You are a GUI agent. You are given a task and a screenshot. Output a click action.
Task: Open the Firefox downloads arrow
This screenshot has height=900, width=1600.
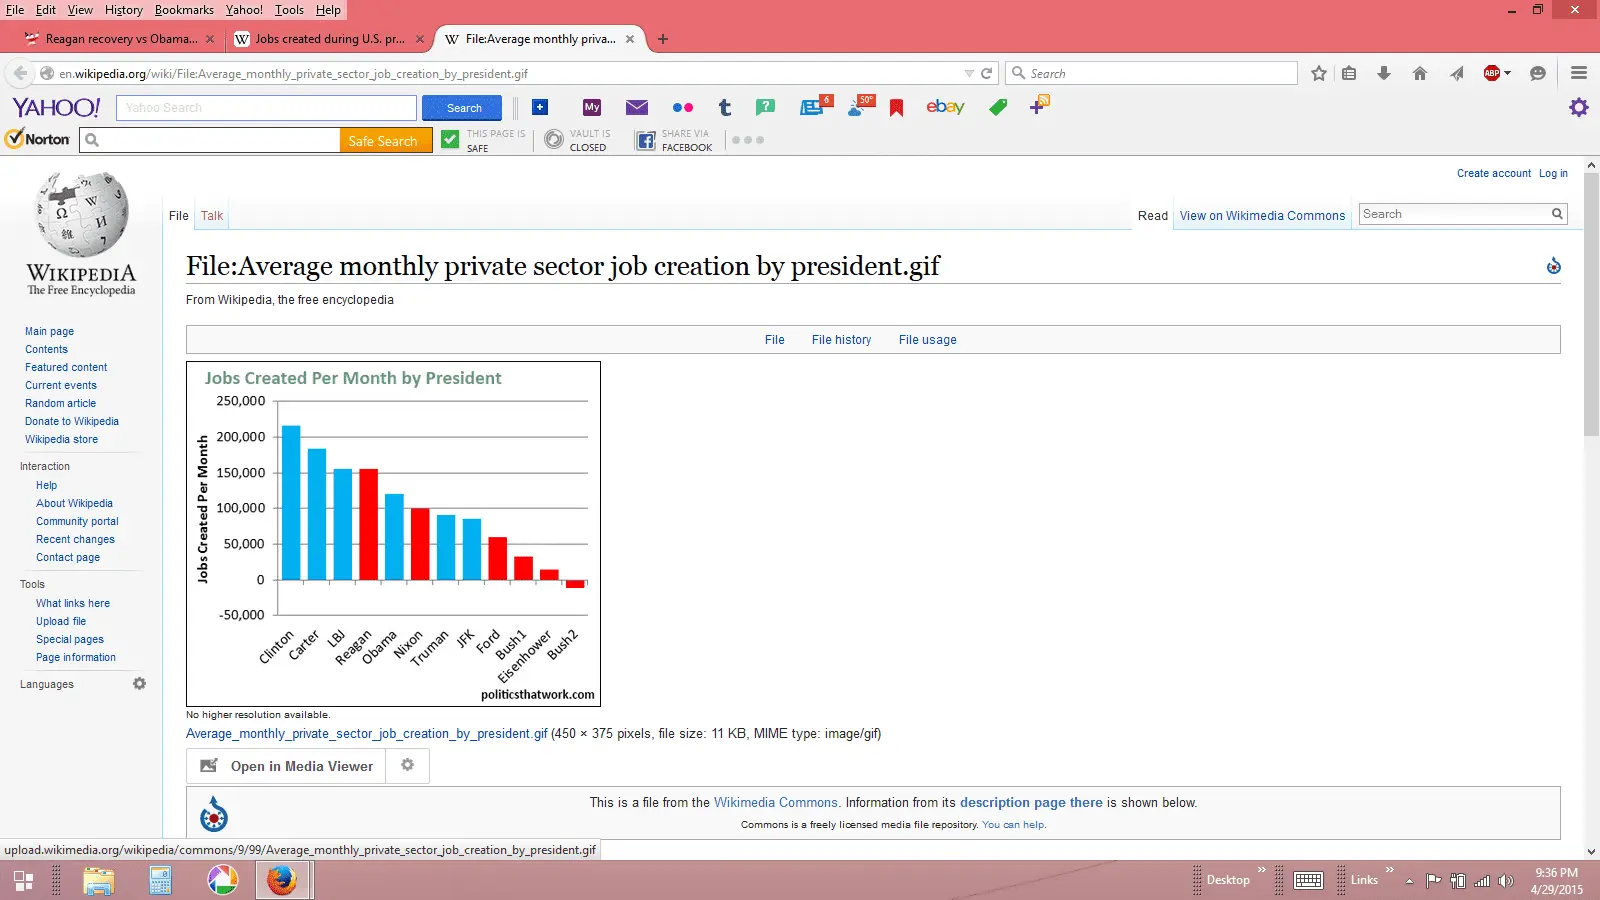[x=1384, y=73]
